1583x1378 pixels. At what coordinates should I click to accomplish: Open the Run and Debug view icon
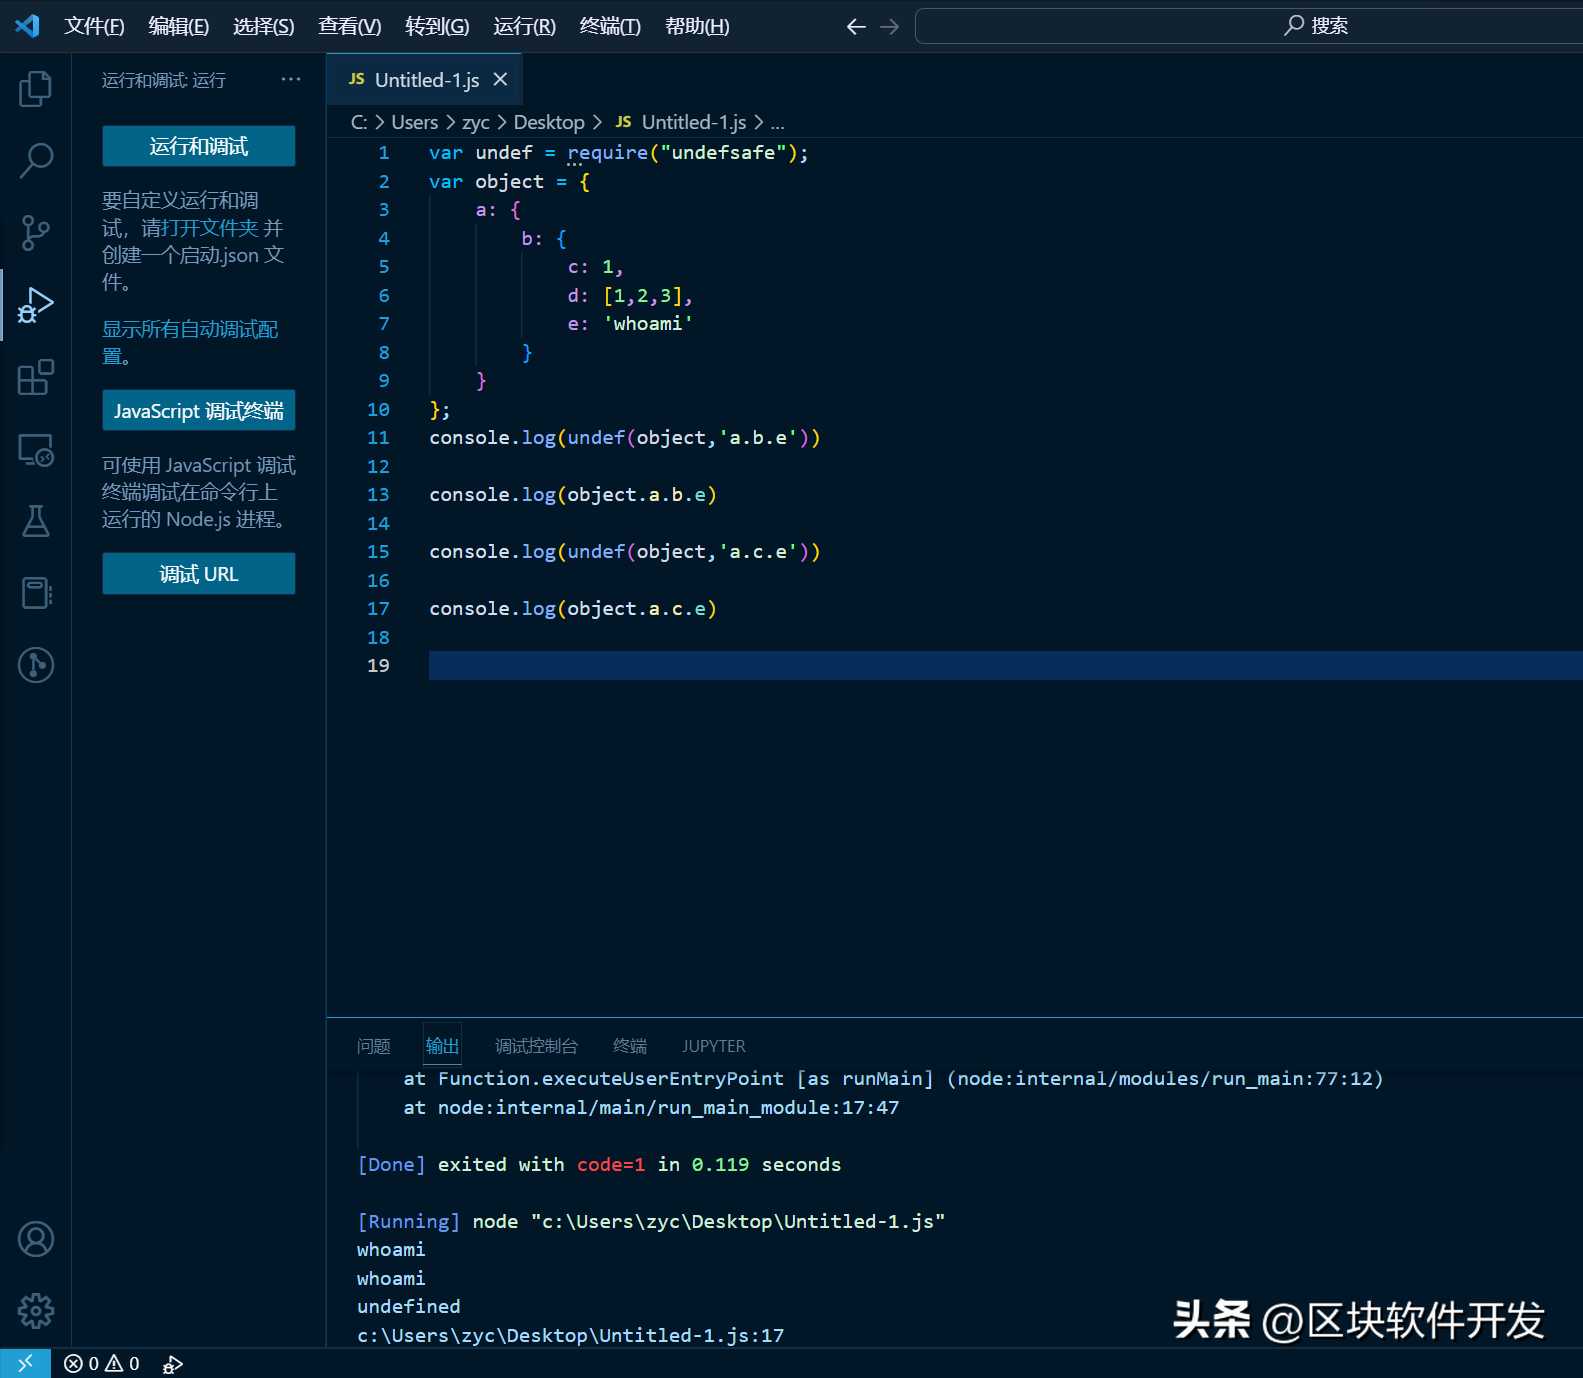35,305
